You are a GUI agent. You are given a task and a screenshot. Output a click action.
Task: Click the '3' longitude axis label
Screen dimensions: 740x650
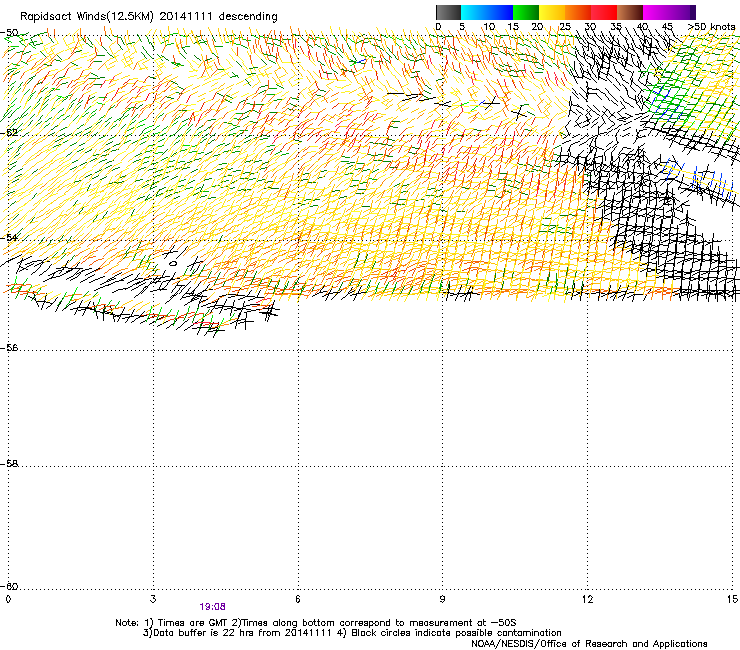(x=153, y=599)
